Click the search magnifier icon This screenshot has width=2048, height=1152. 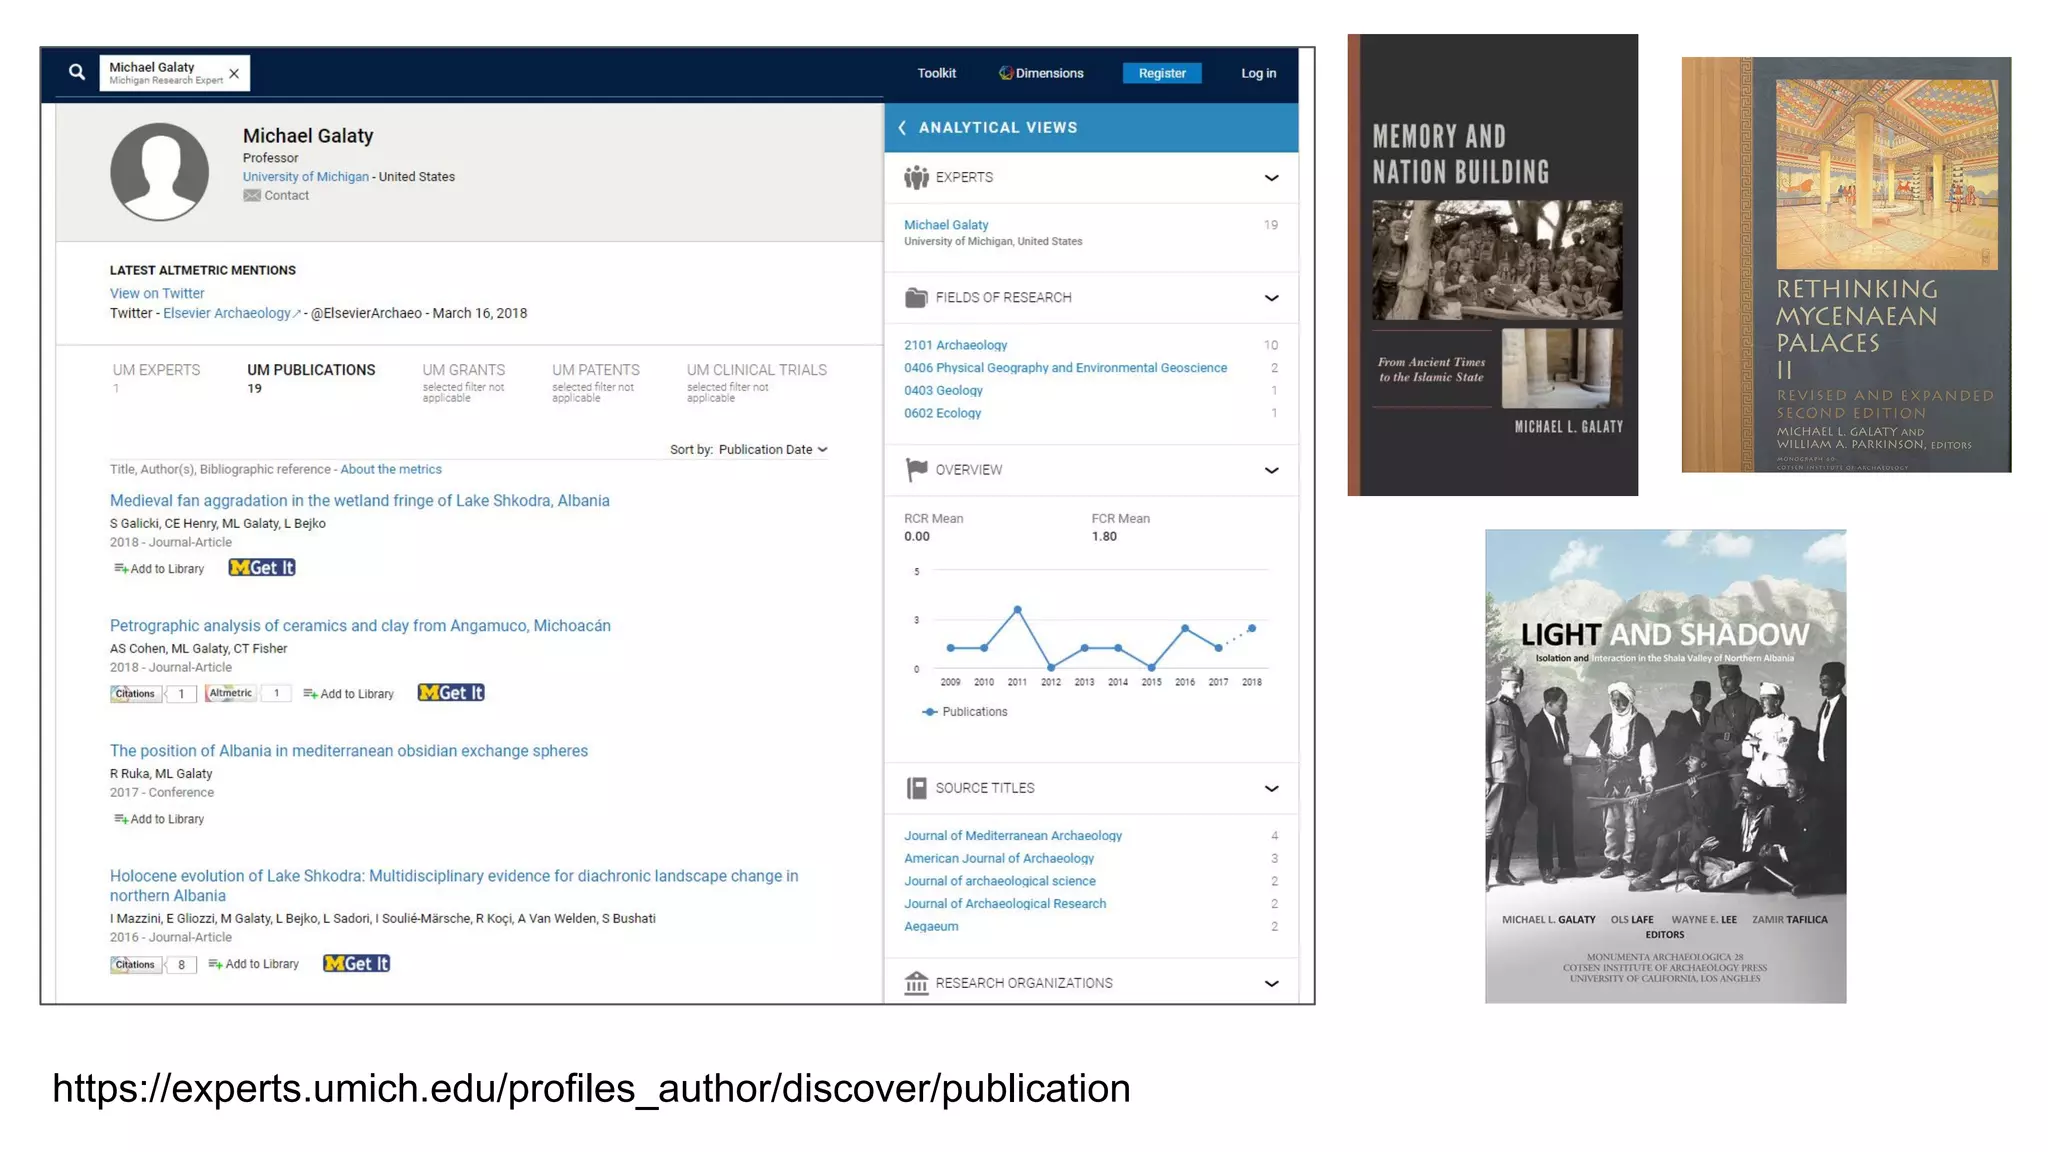tap(77, 72)
